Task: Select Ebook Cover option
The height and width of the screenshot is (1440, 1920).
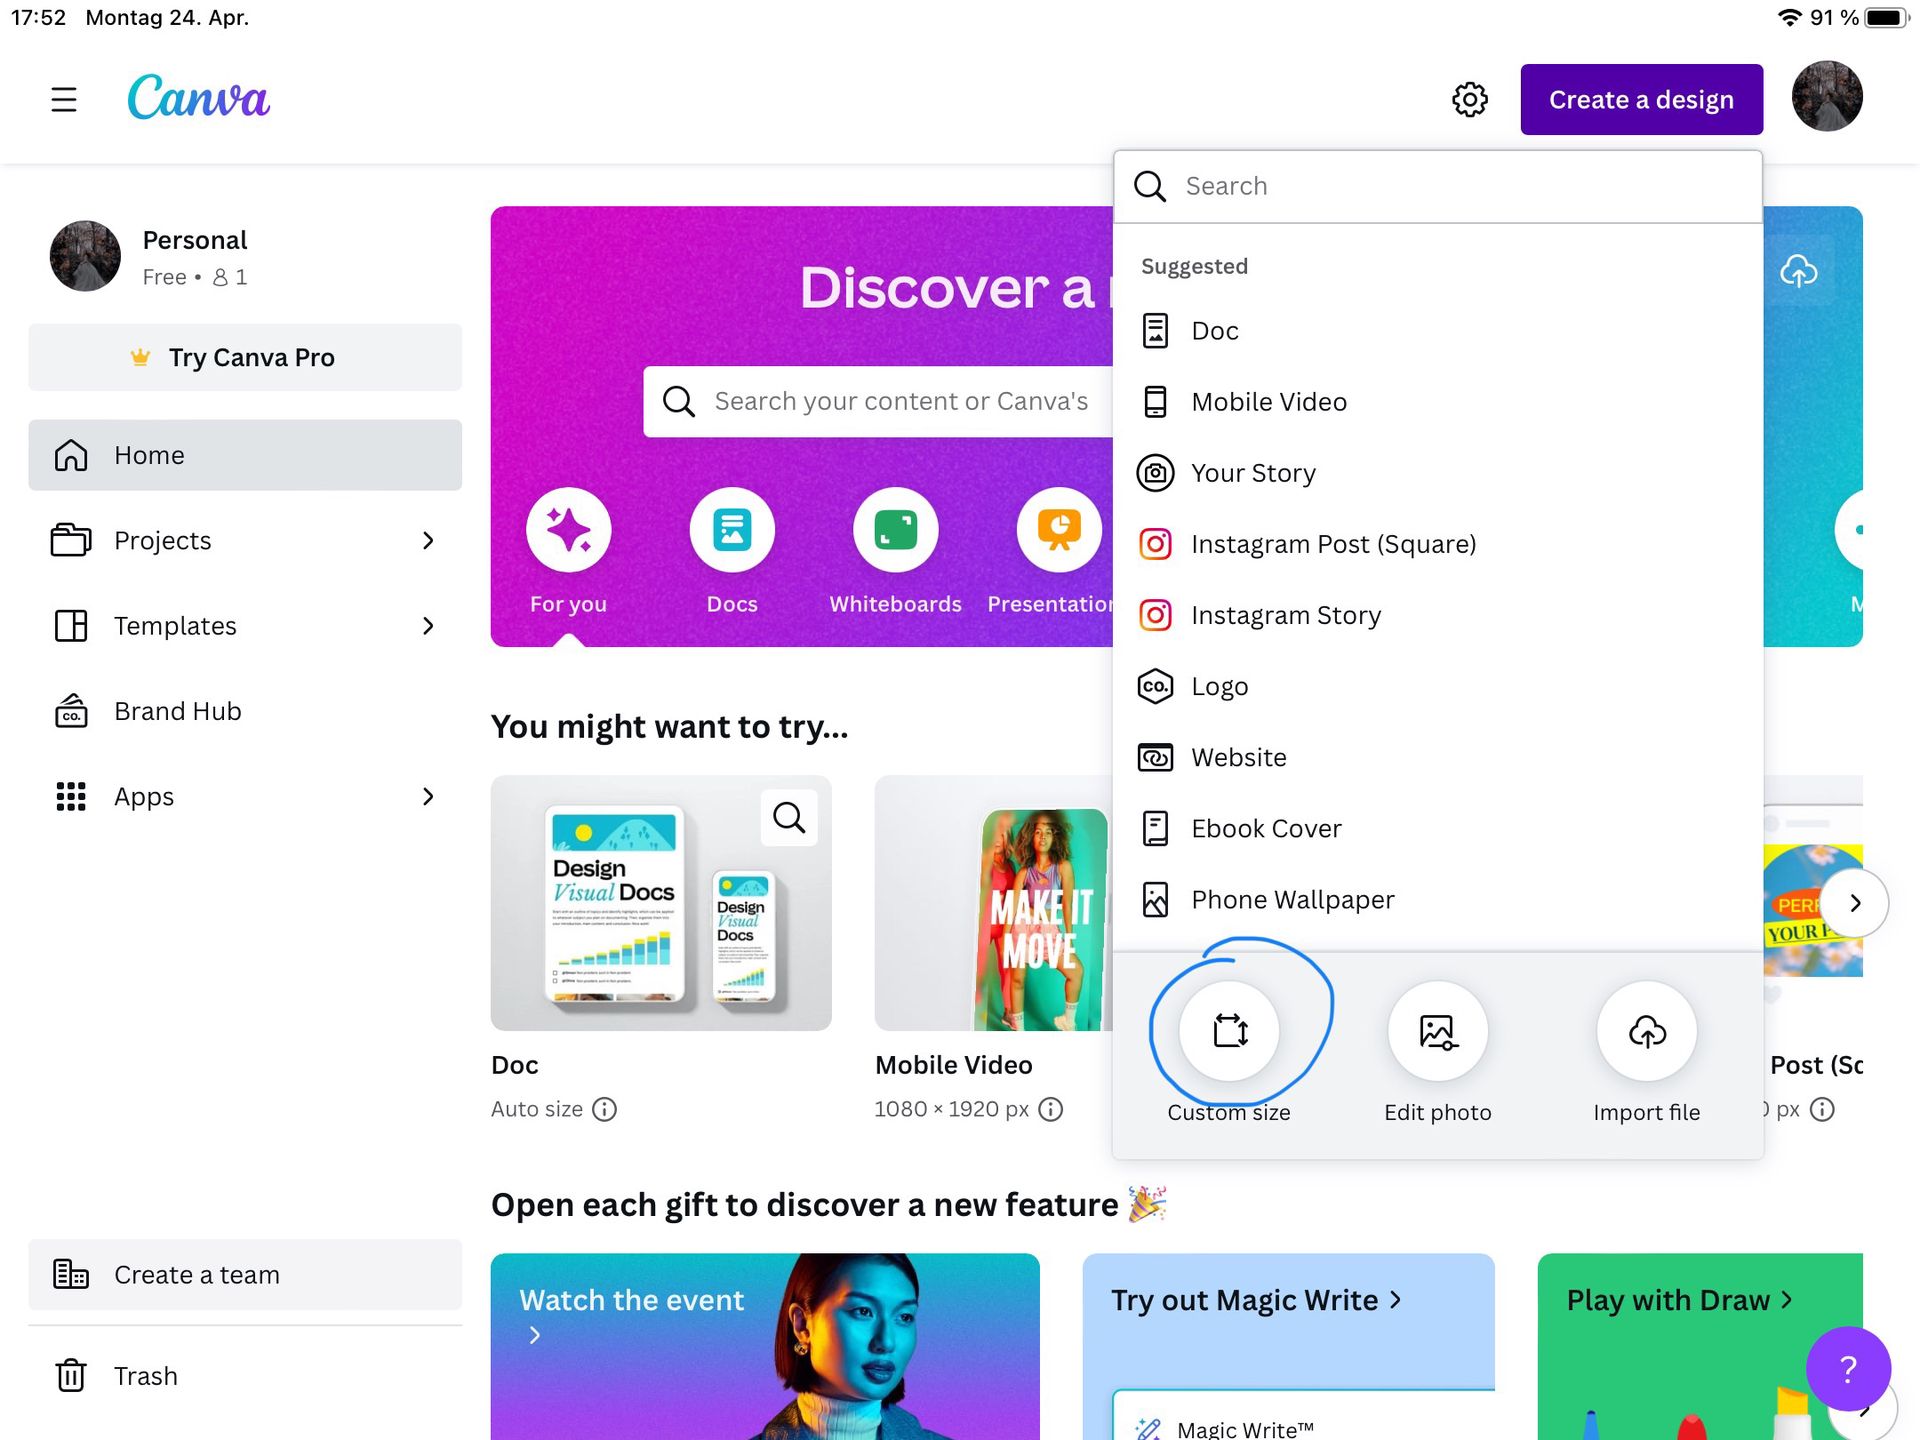Action: 1437,828
